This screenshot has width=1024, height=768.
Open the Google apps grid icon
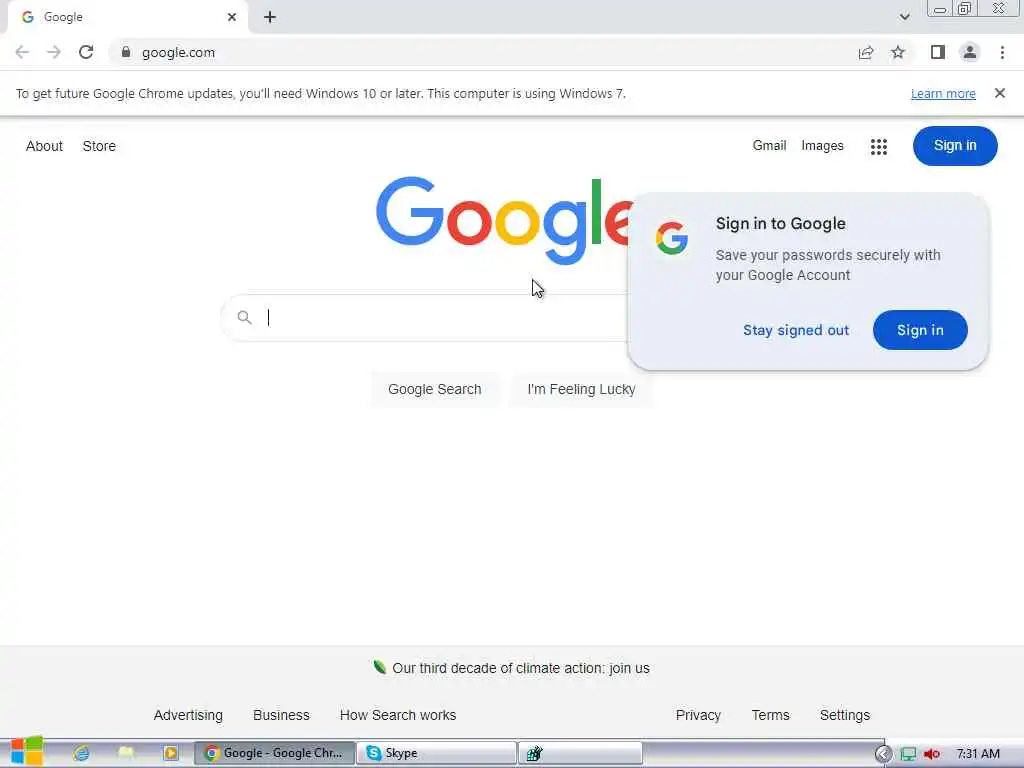pyautogui.click(x=879, y=146)
